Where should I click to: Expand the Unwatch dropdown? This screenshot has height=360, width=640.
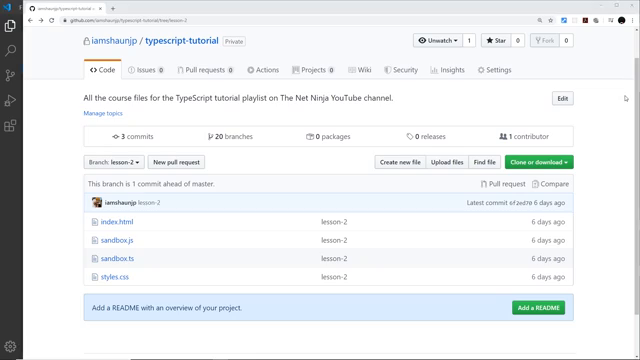point(438,40)
